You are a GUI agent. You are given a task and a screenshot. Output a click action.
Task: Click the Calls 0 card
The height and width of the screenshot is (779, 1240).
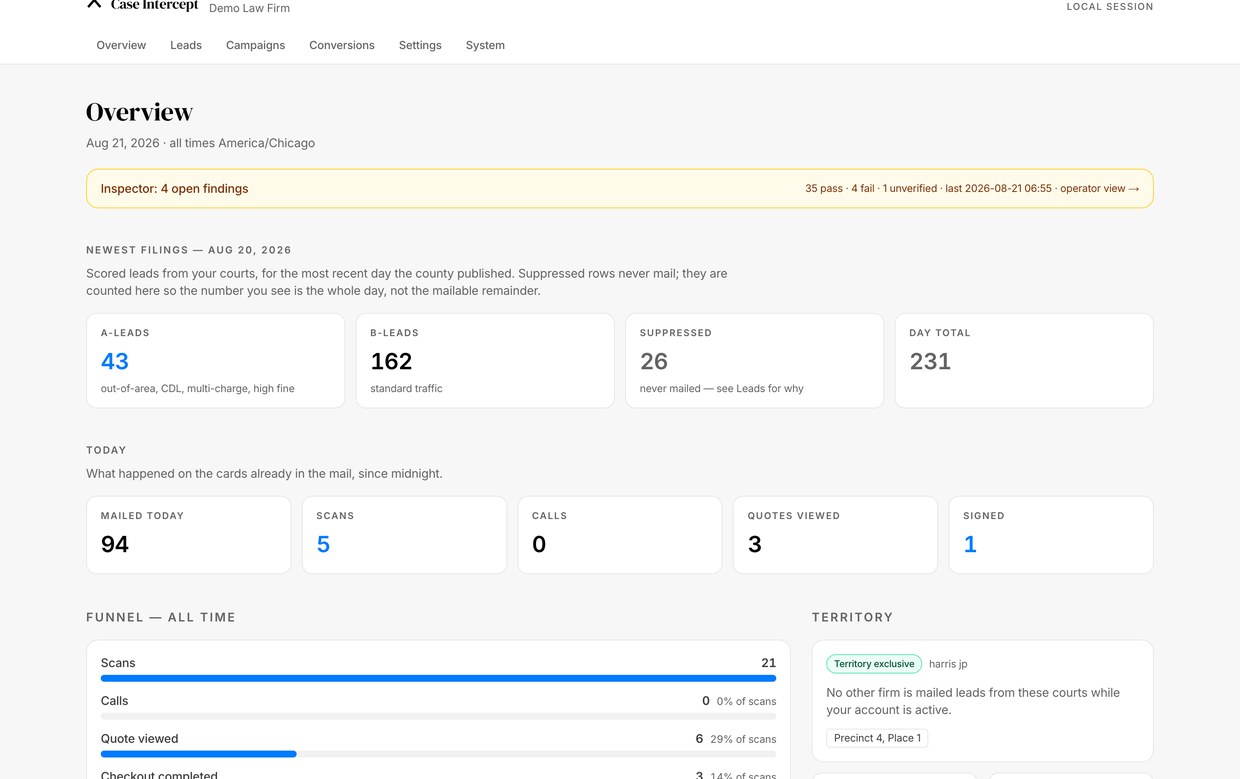[620, 535]
